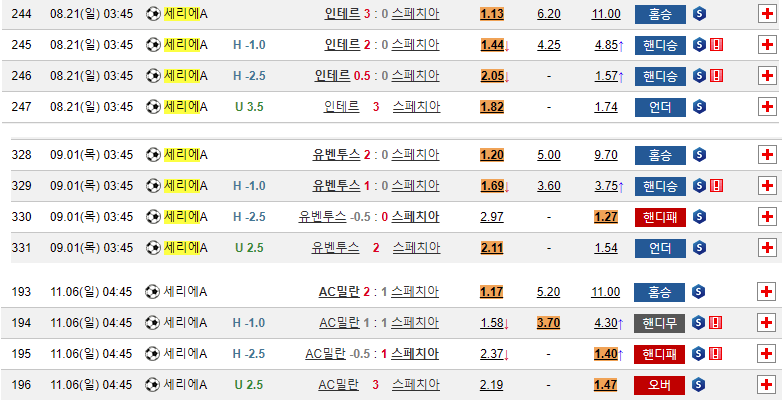Expand row 244 with the red plus

[767, 14]
